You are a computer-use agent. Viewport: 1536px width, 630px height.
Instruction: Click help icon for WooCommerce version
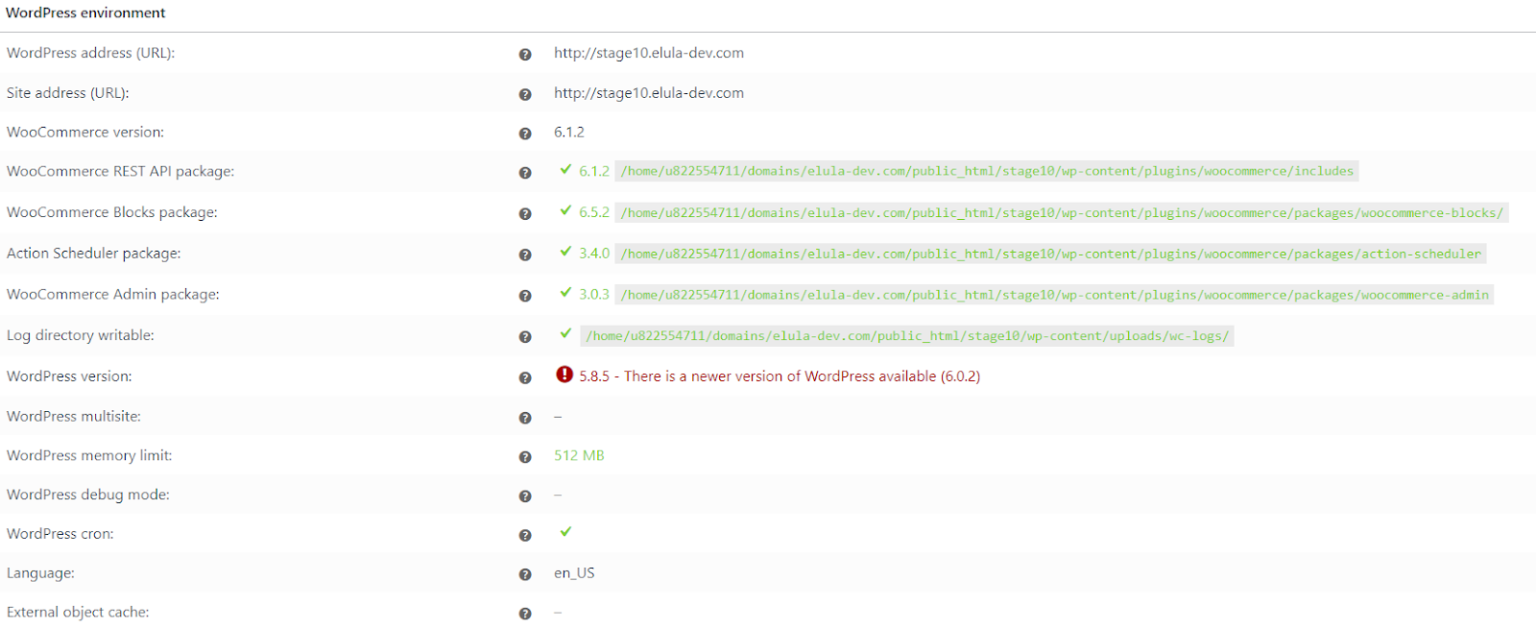pyautogui.click(x=525, y=133)
